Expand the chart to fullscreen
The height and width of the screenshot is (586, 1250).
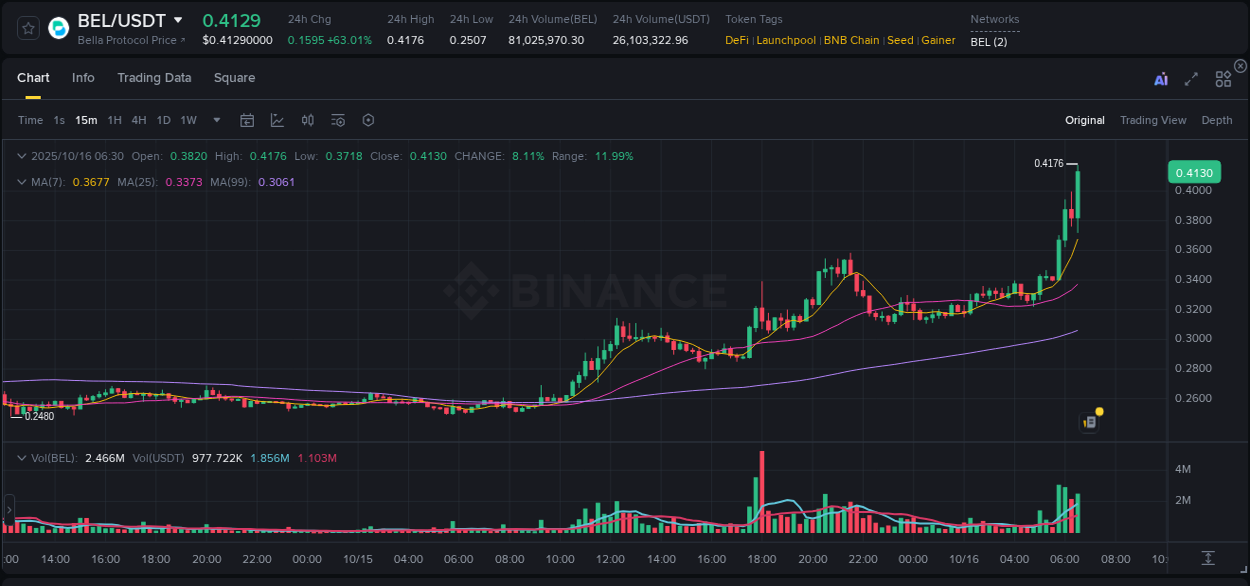1190,77
